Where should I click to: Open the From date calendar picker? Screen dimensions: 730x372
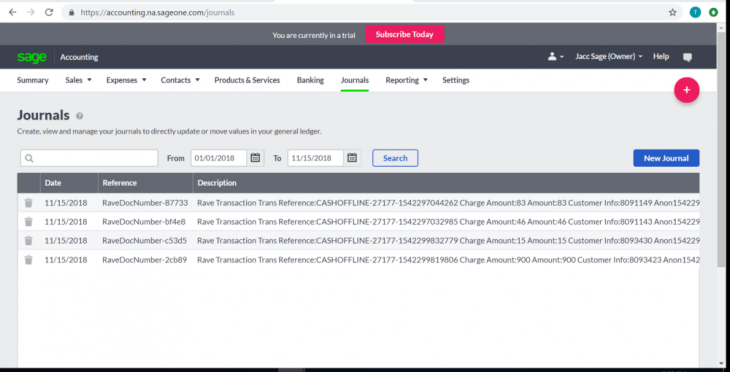pos(255,158)
